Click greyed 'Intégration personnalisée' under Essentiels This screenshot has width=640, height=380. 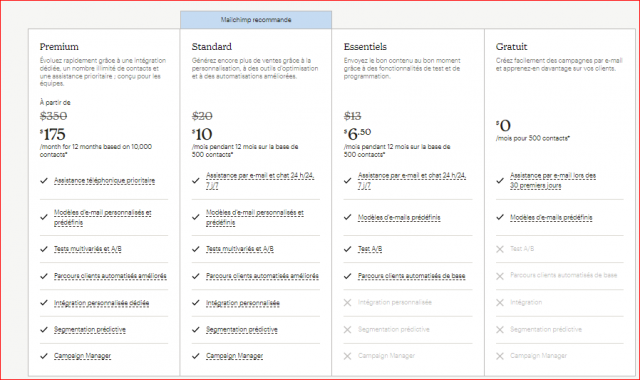395,302
